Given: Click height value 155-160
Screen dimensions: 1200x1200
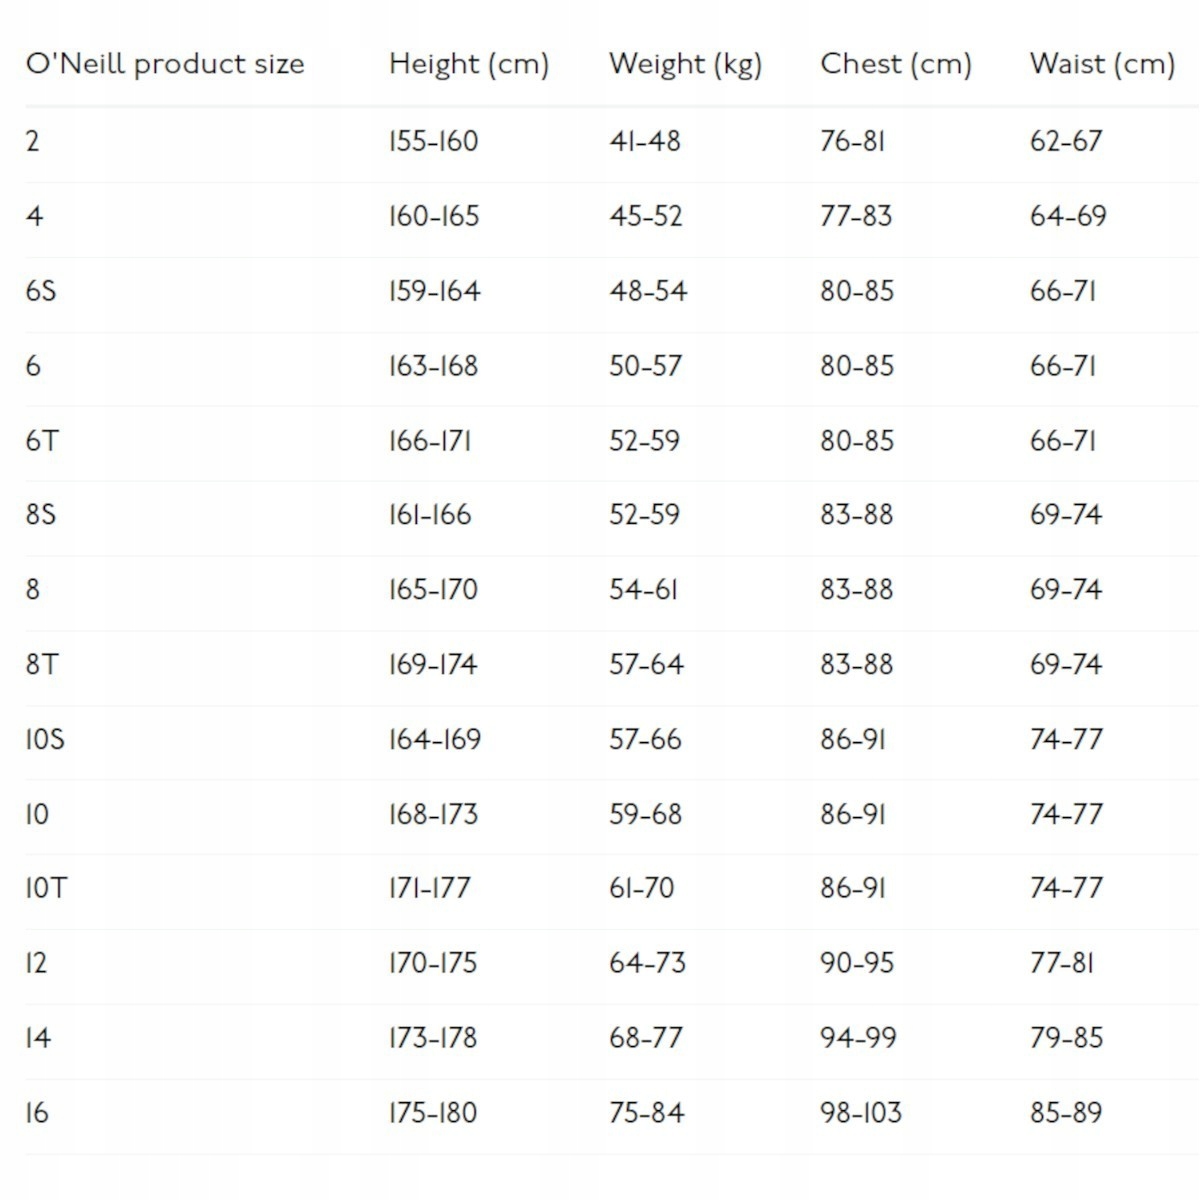Looking at the screenshot, I should tap(433, 141).
